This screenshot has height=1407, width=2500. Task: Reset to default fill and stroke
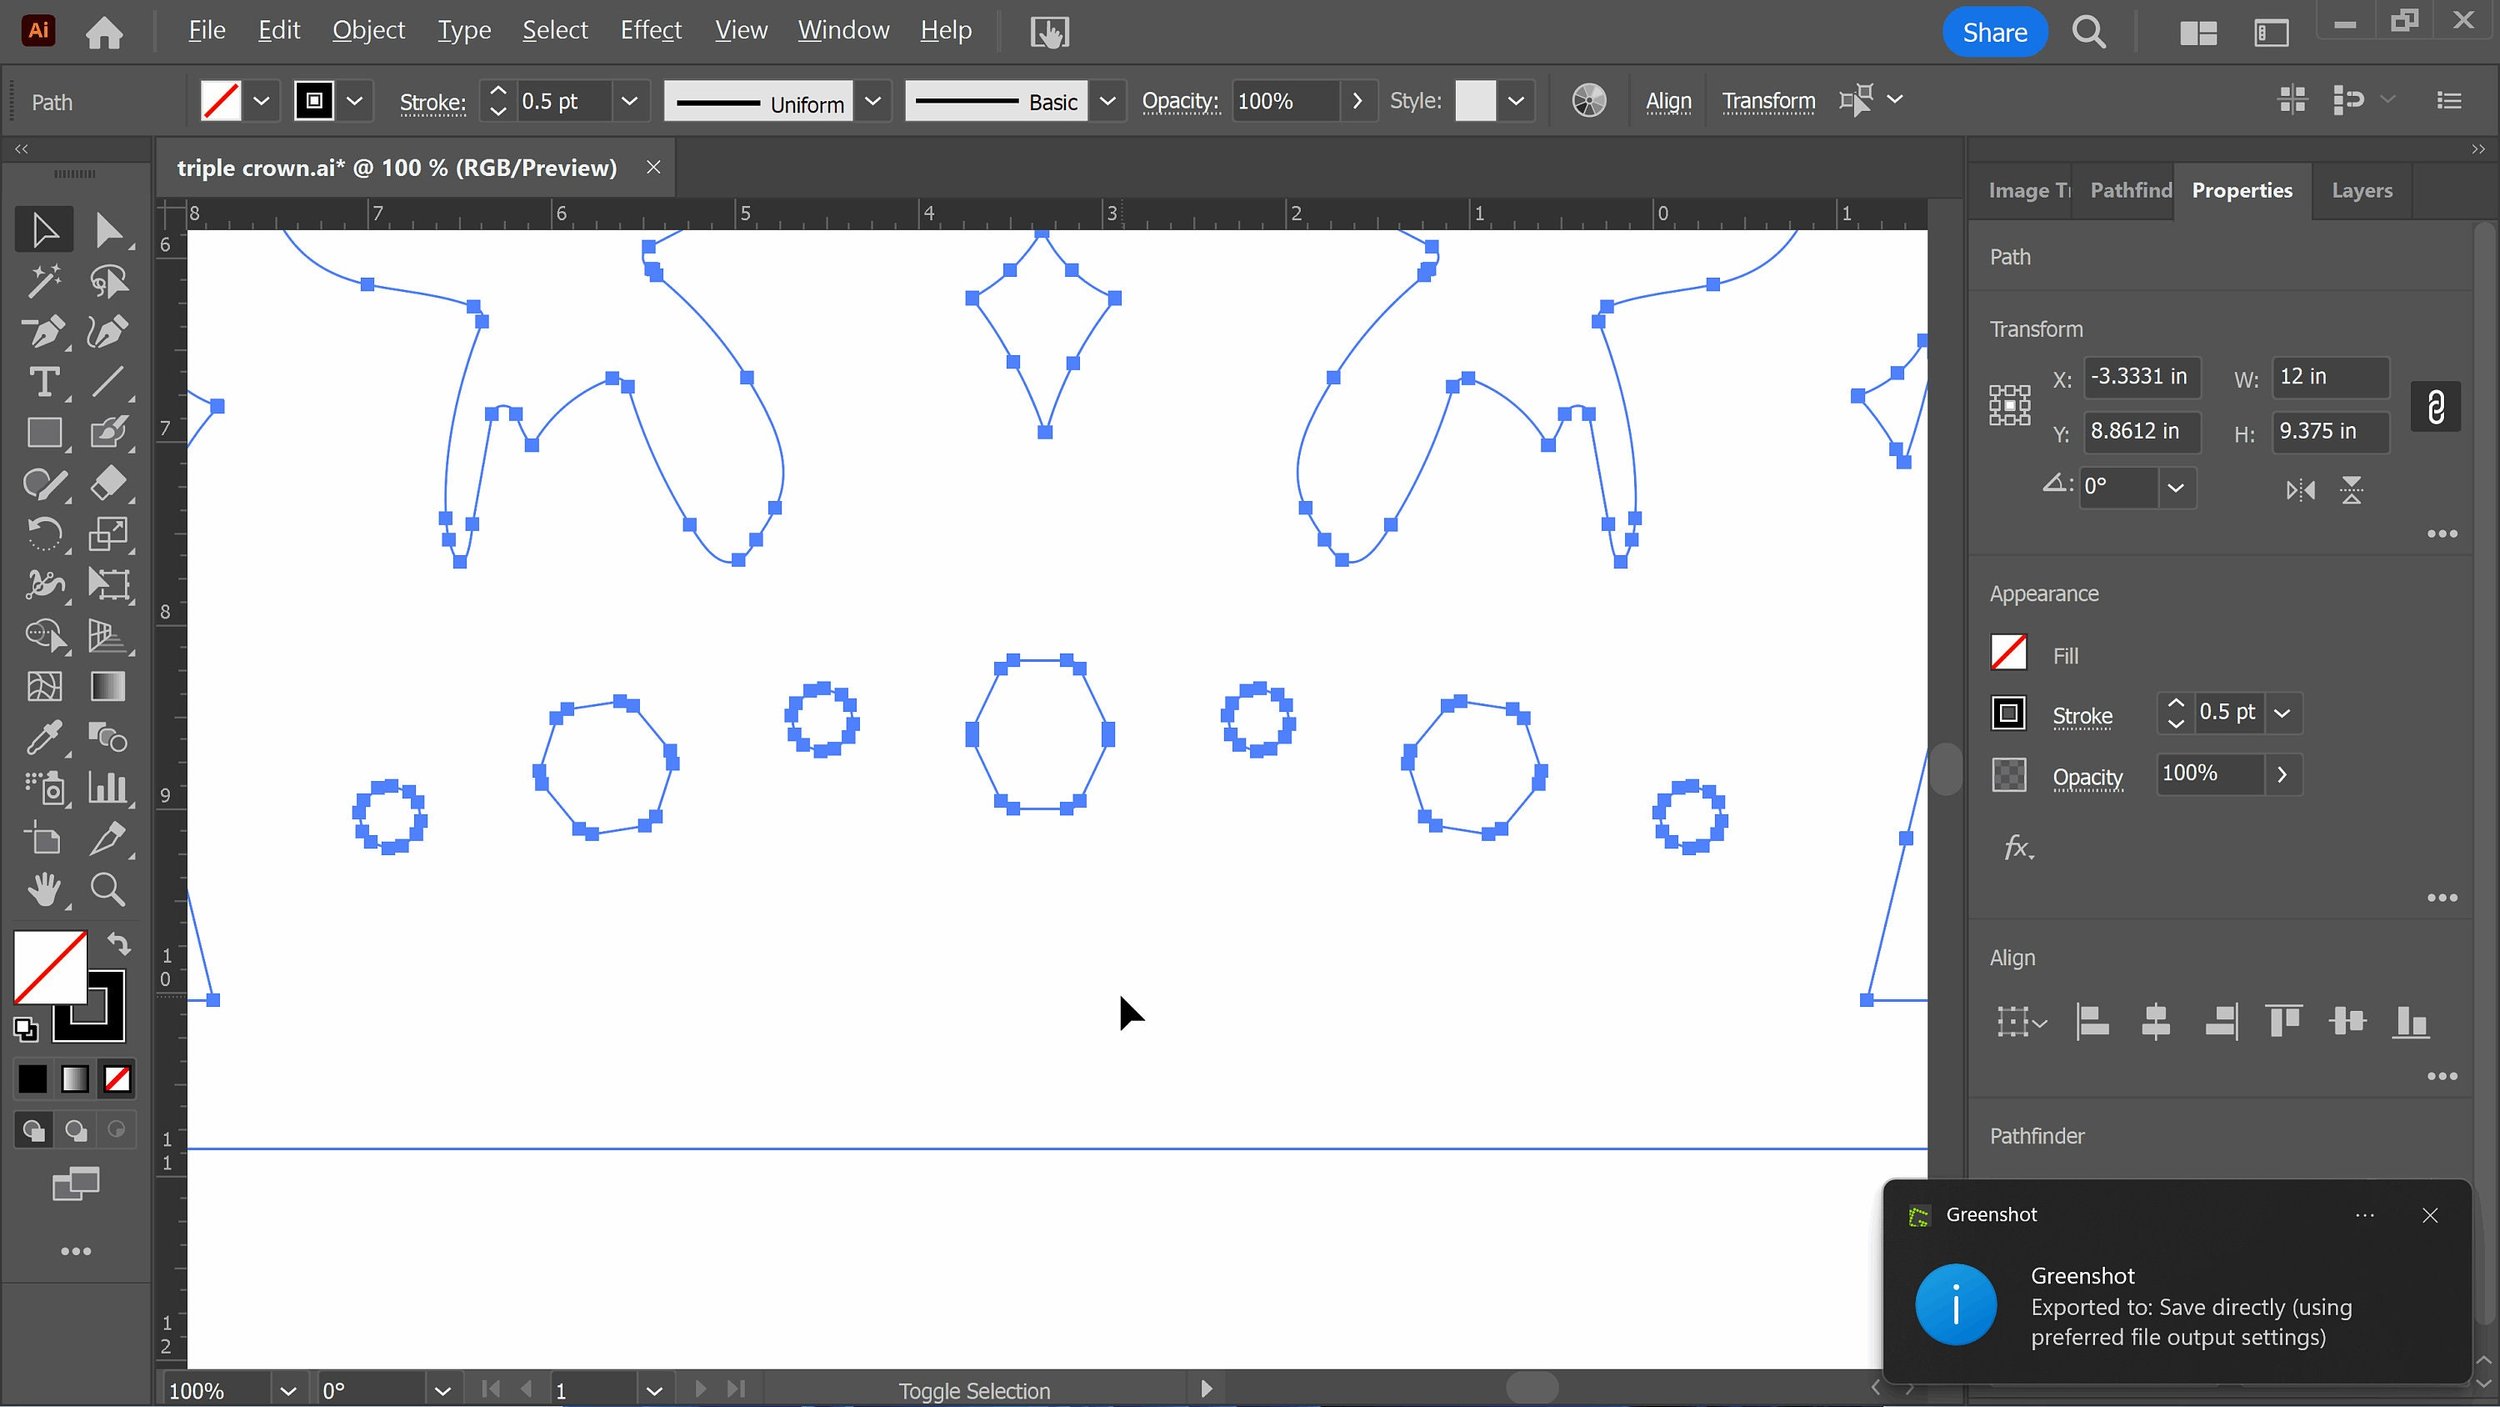(26, 1029)
